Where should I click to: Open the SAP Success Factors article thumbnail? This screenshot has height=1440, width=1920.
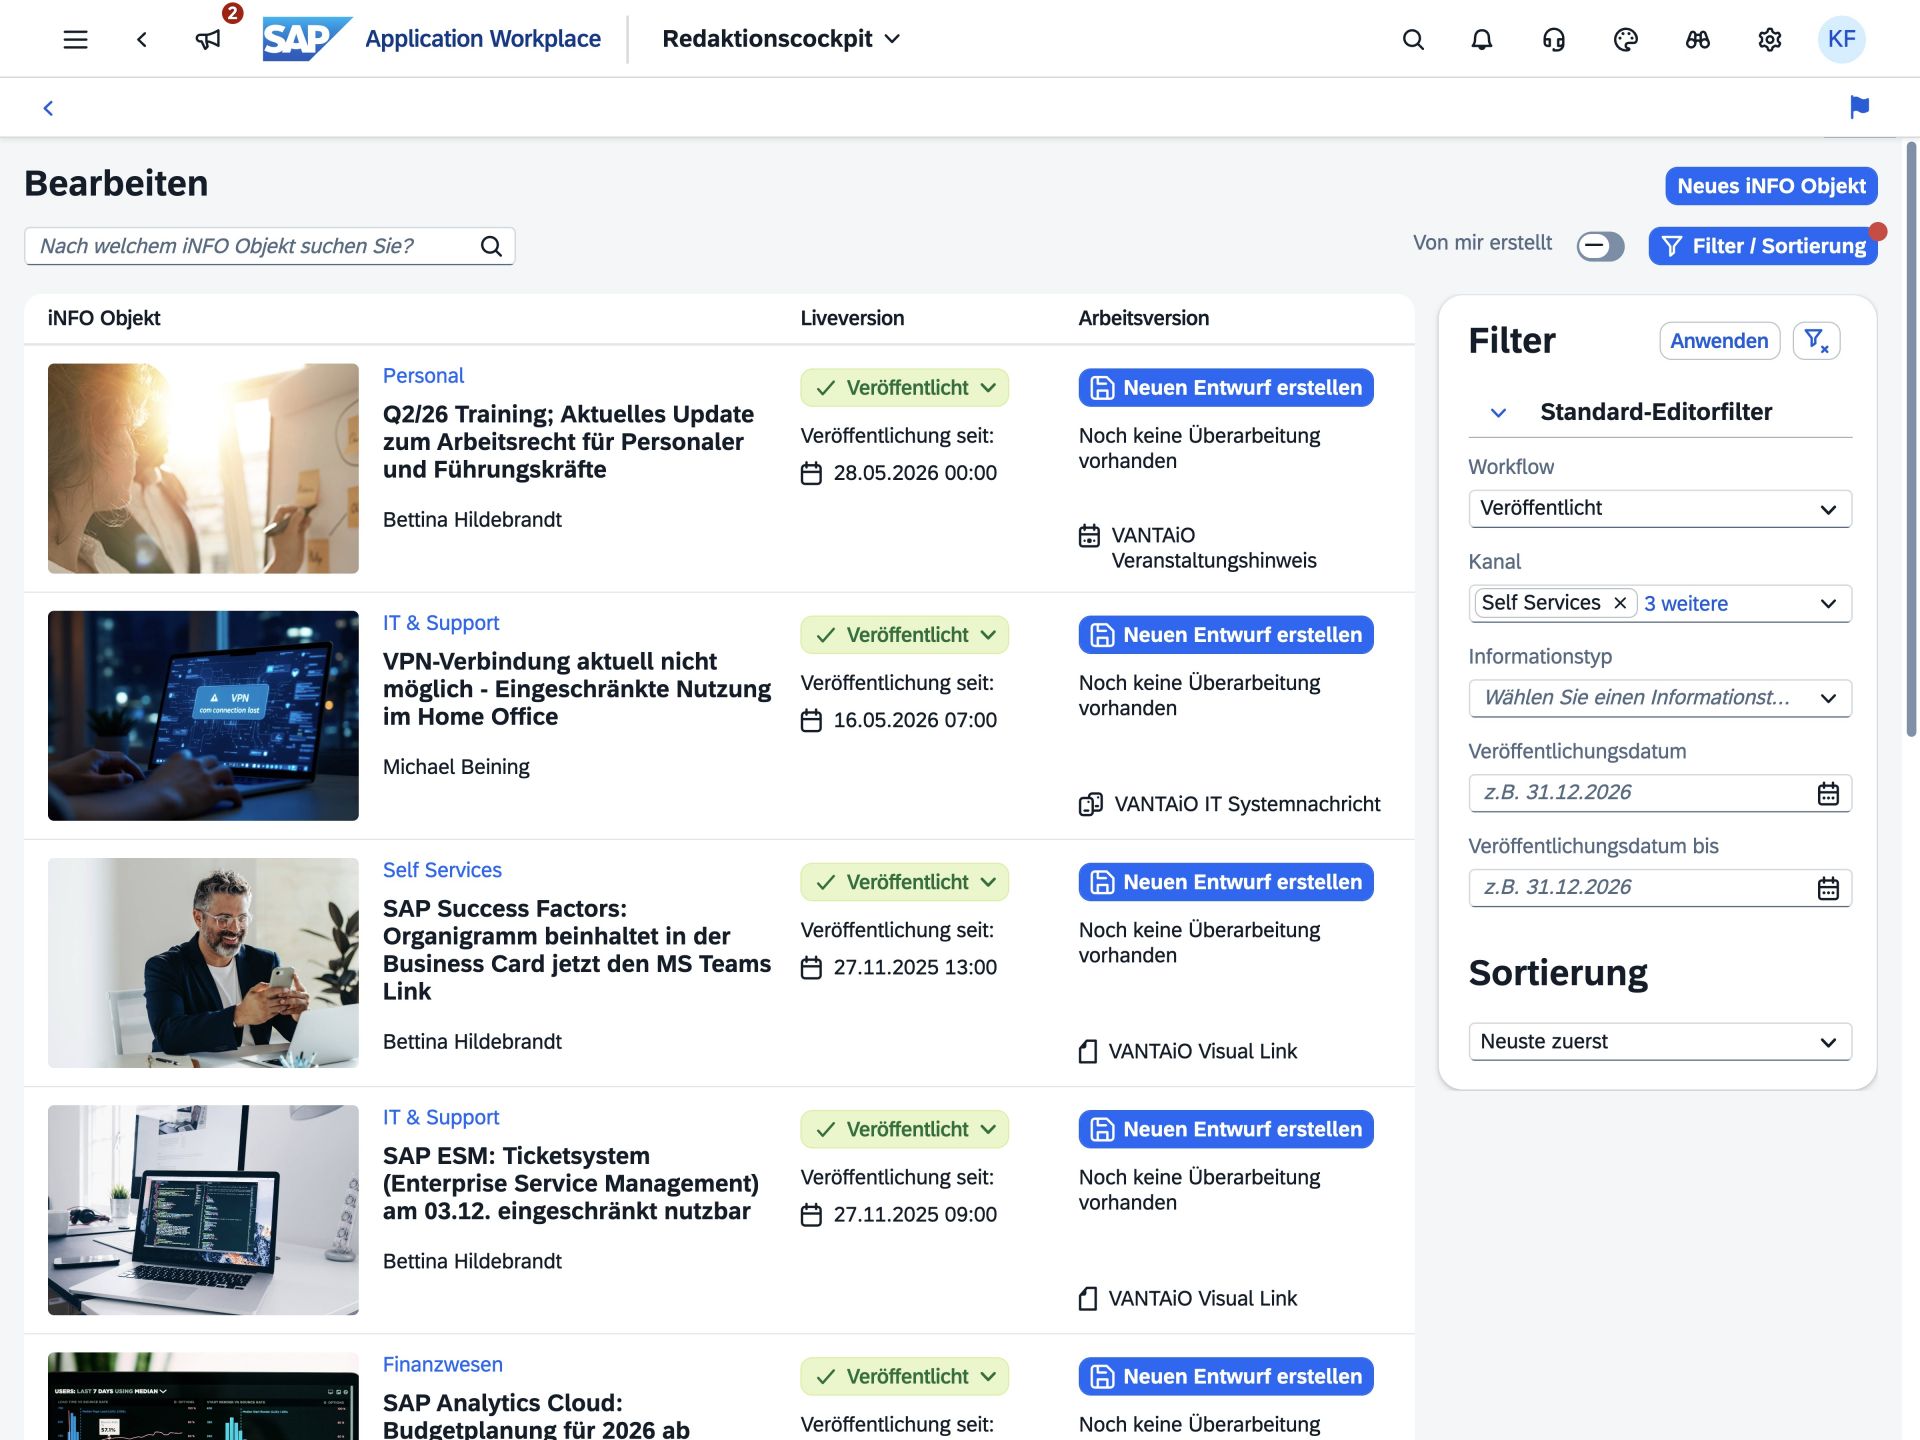coord(203,963)
